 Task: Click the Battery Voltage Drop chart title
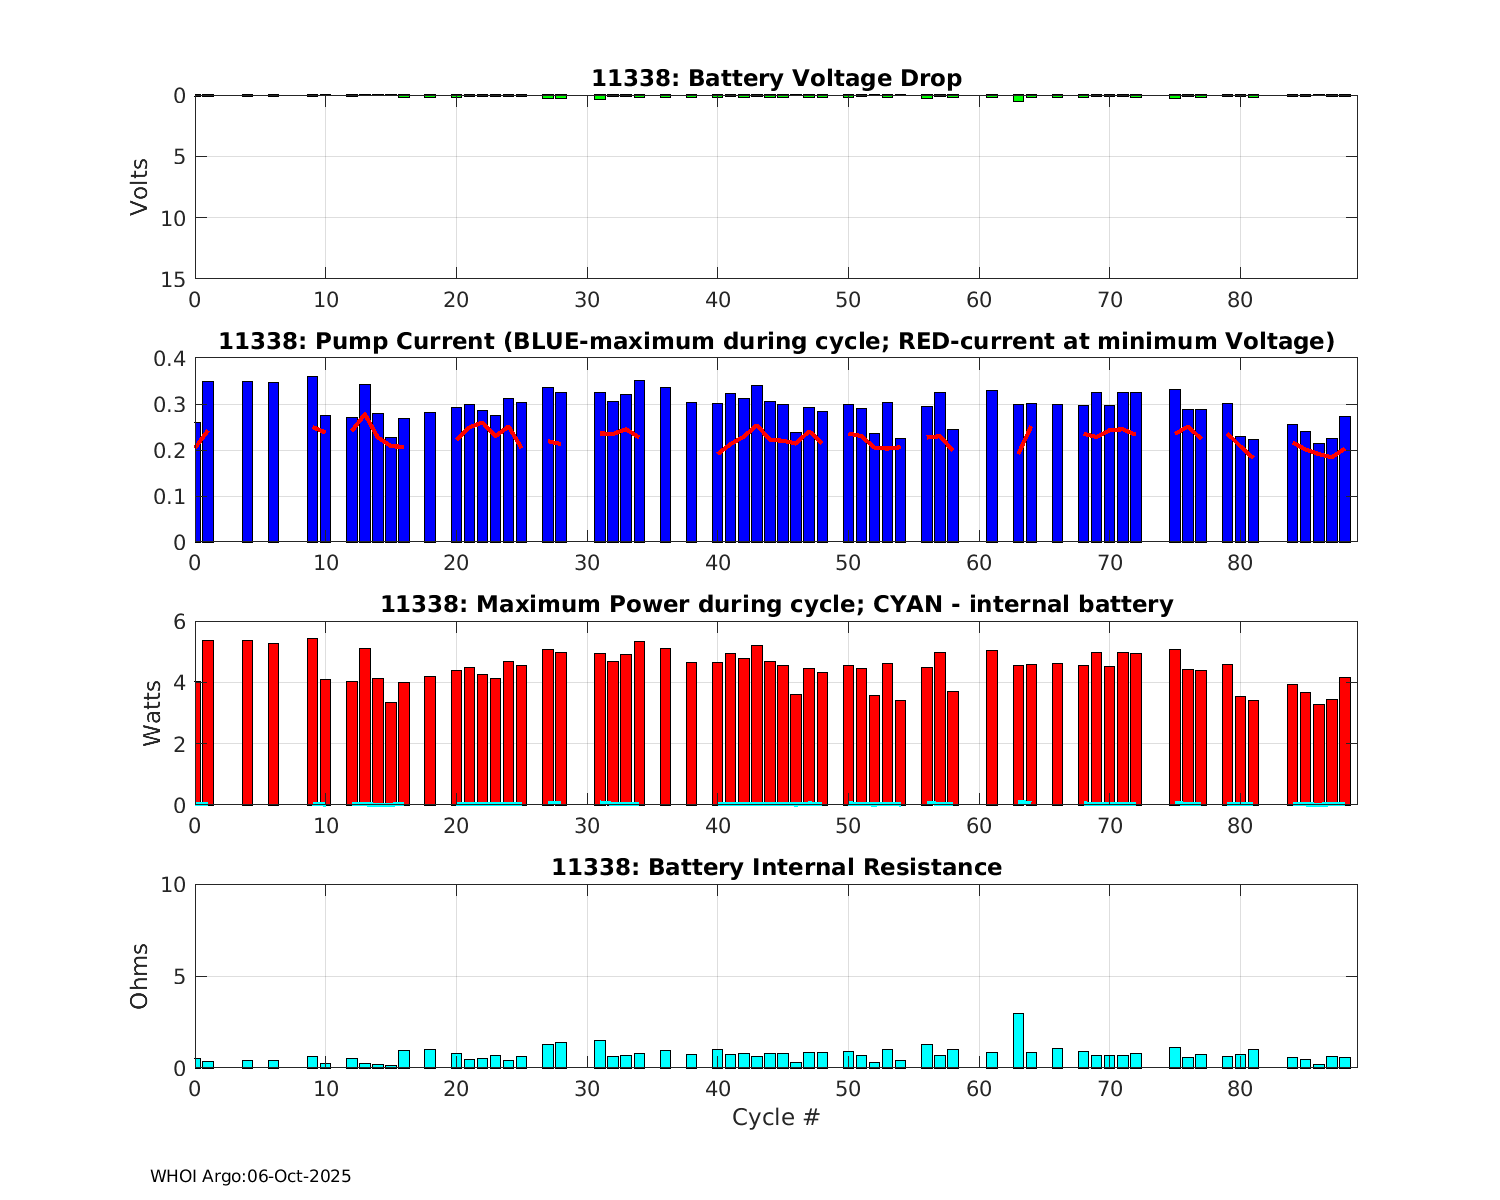click(776, 78)
